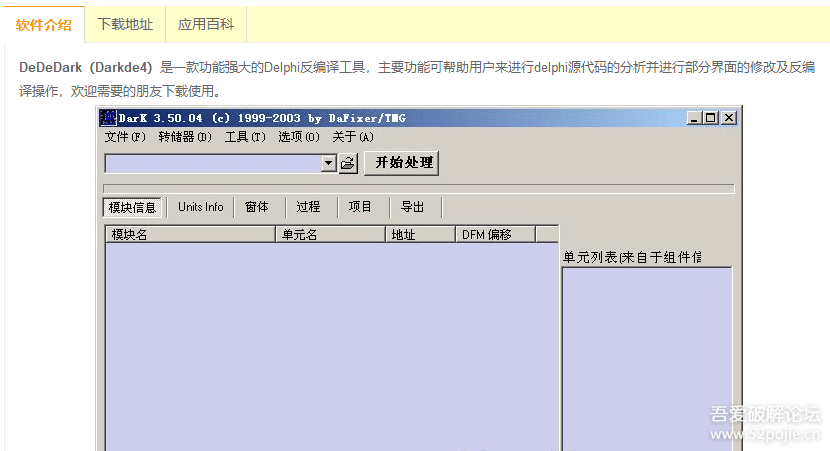Click the open file folder icon
Image resolution: width=830 pixels, height=451 pixels.
[348, 163]
